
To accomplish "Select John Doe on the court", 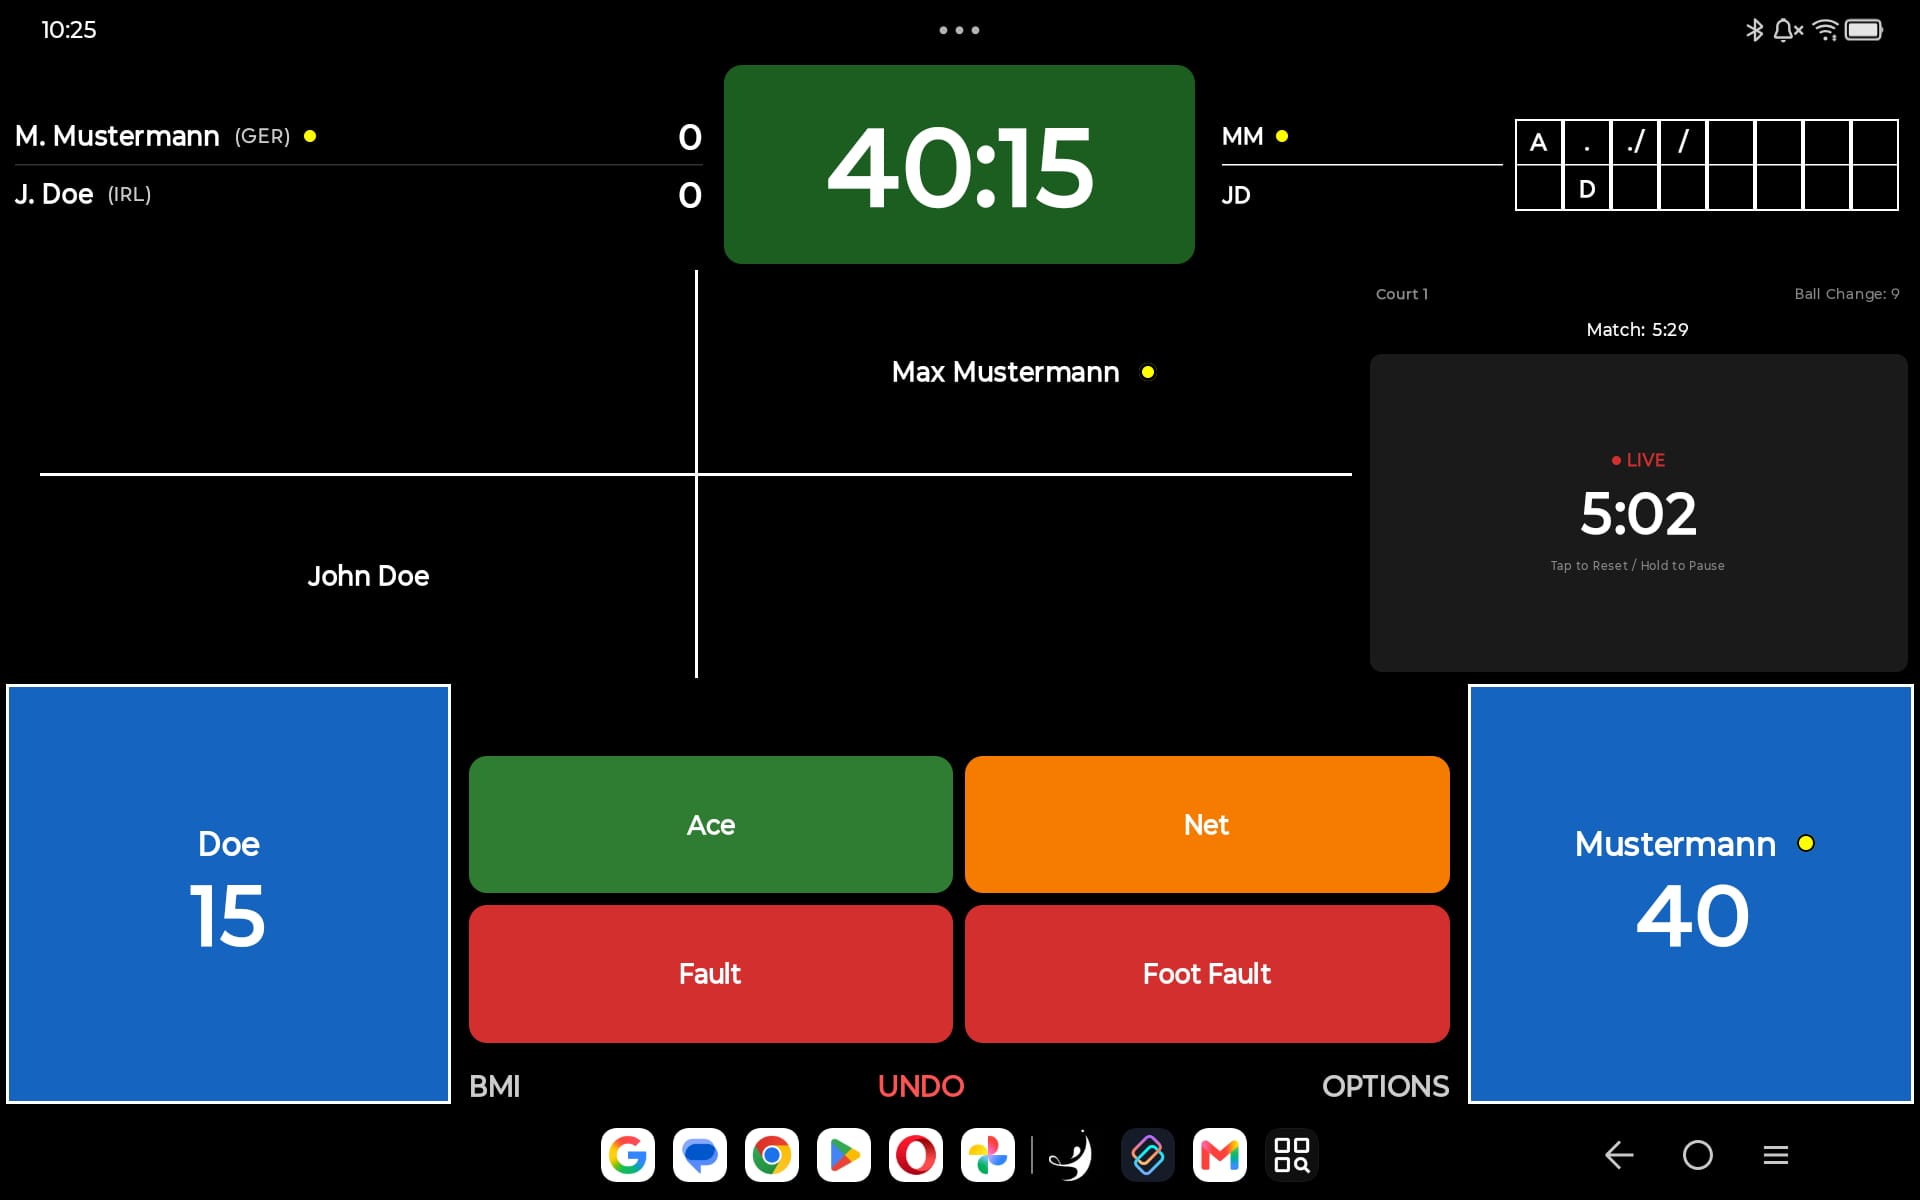I will [x=368, y=576].
